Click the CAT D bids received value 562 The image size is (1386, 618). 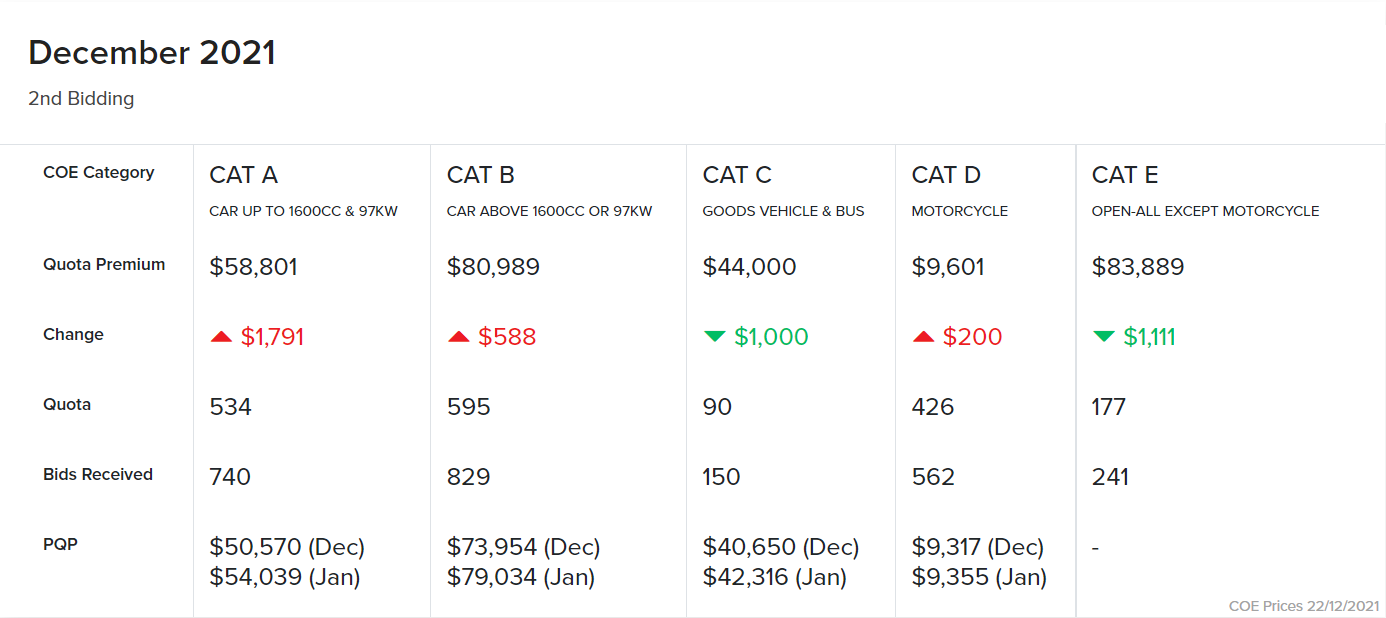pos(933,477)
